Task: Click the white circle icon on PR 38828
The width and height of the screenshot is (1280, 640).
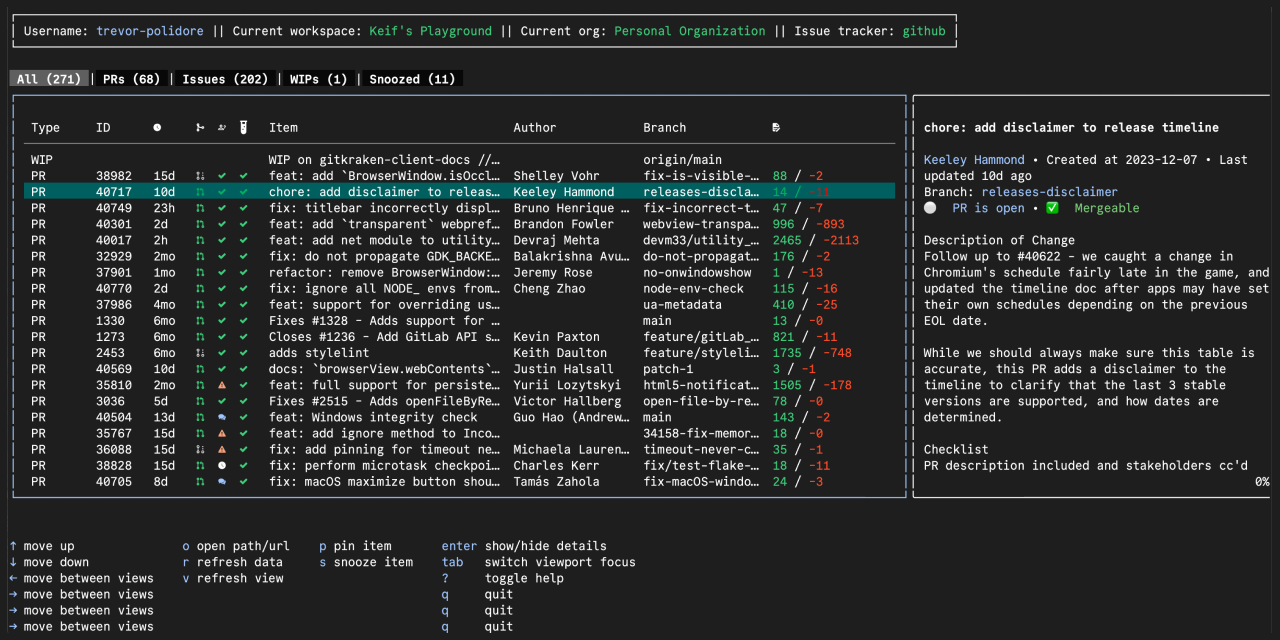Action: [x=222, y=465]
